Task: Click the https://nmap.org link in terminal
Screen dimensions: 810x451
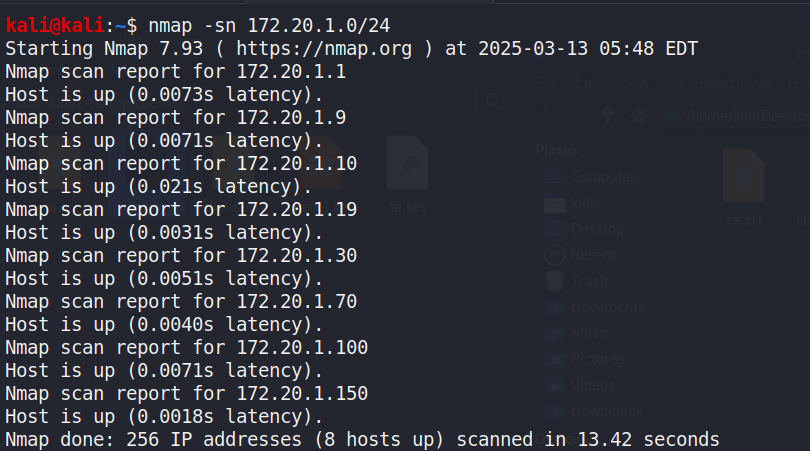Action: (324, 49)
